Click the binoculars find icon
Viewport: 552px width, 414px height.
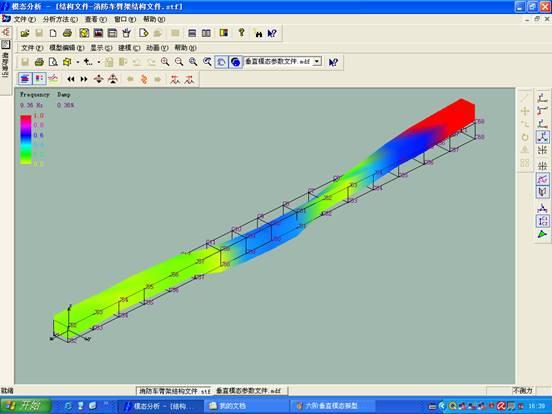point(259,34)
